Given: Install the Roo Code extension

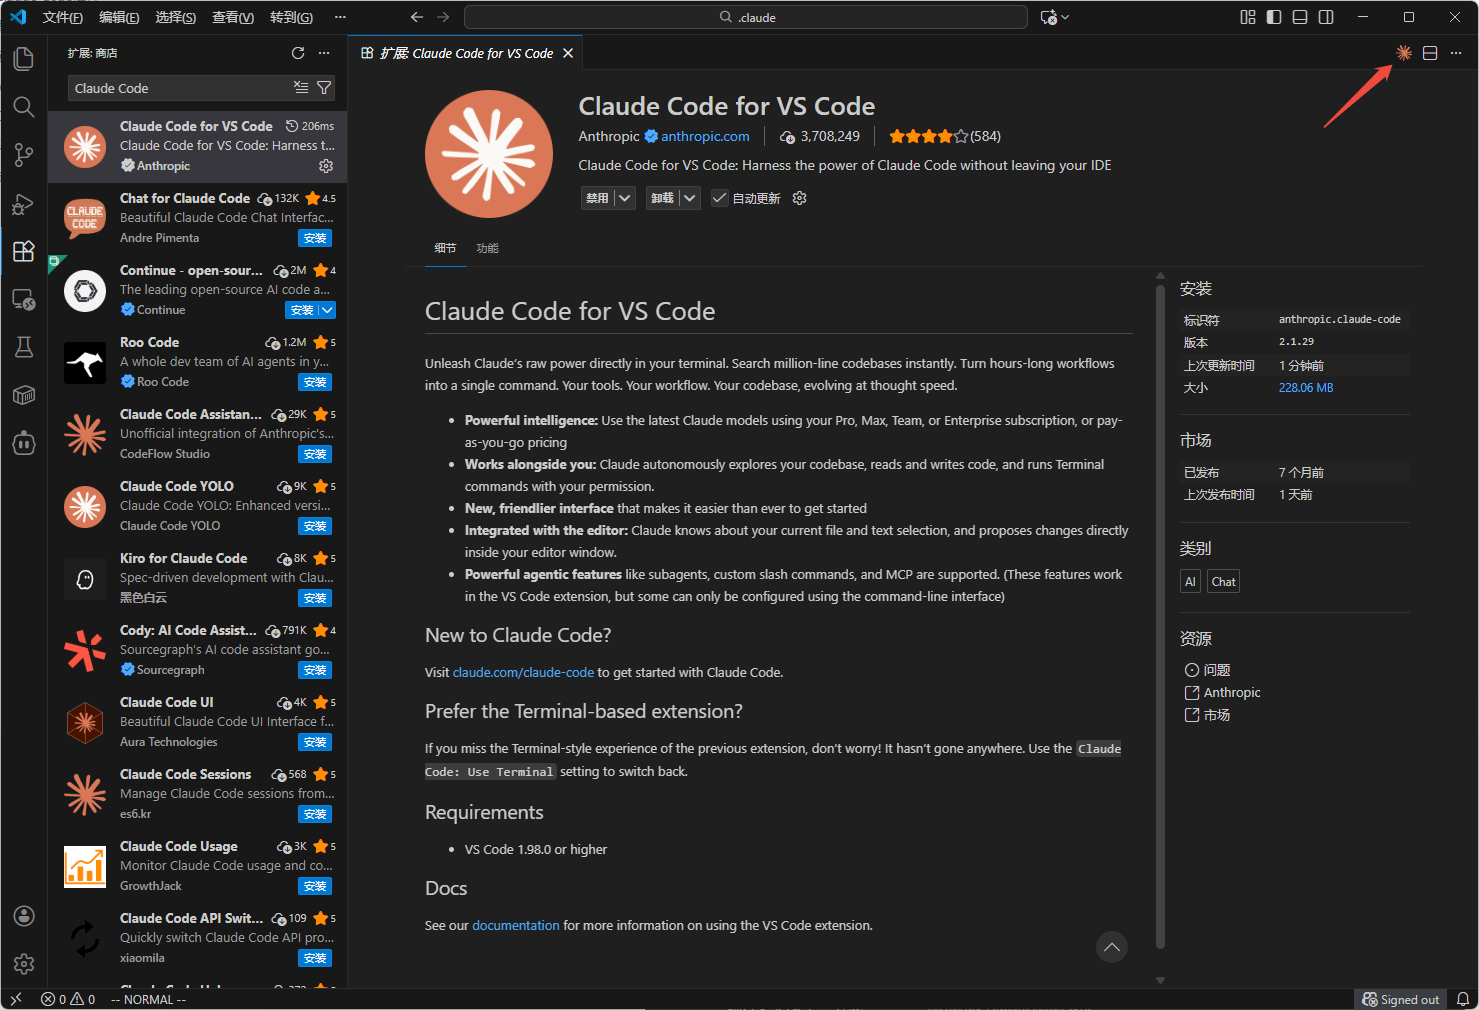Looking at the screenshot, I should click(x=315, y=382).
